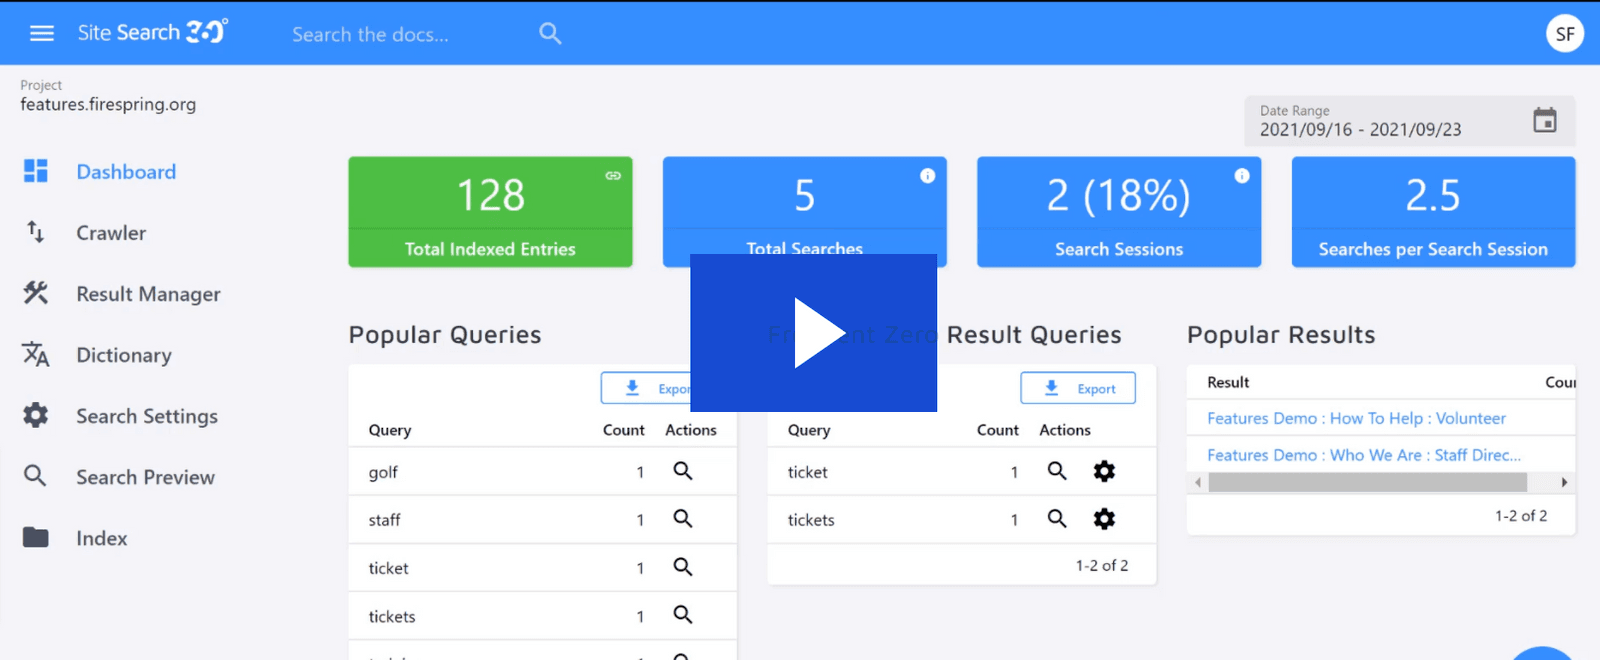The height and width of the screenshot is (660, 1600).
Task: Open the date range calendar picker
Action: click(1544, 121)
